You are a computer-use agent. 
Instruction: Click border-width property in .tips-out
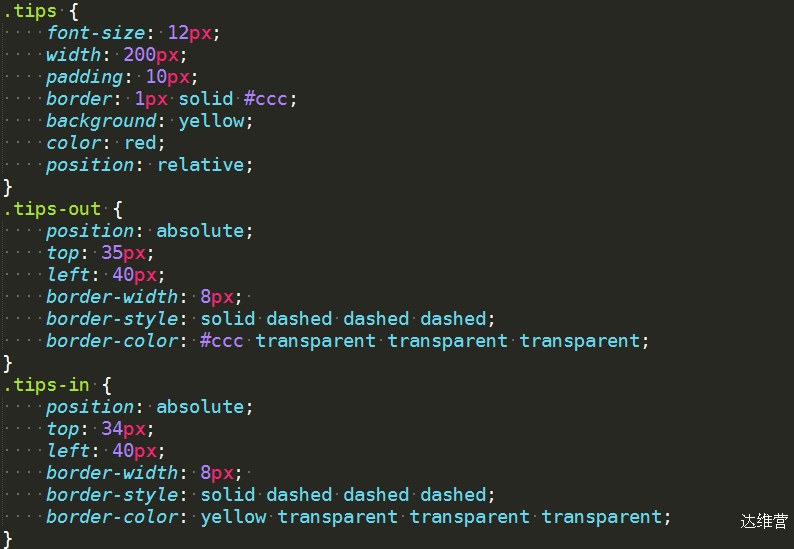click(112, 296)
